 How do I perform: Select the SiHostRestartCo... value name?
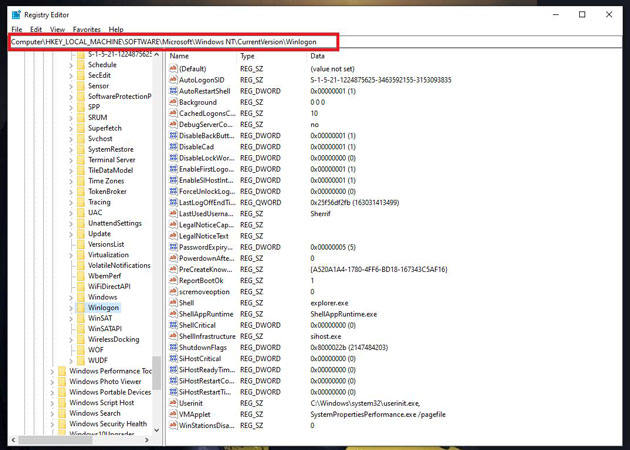[x=207, y=381]
